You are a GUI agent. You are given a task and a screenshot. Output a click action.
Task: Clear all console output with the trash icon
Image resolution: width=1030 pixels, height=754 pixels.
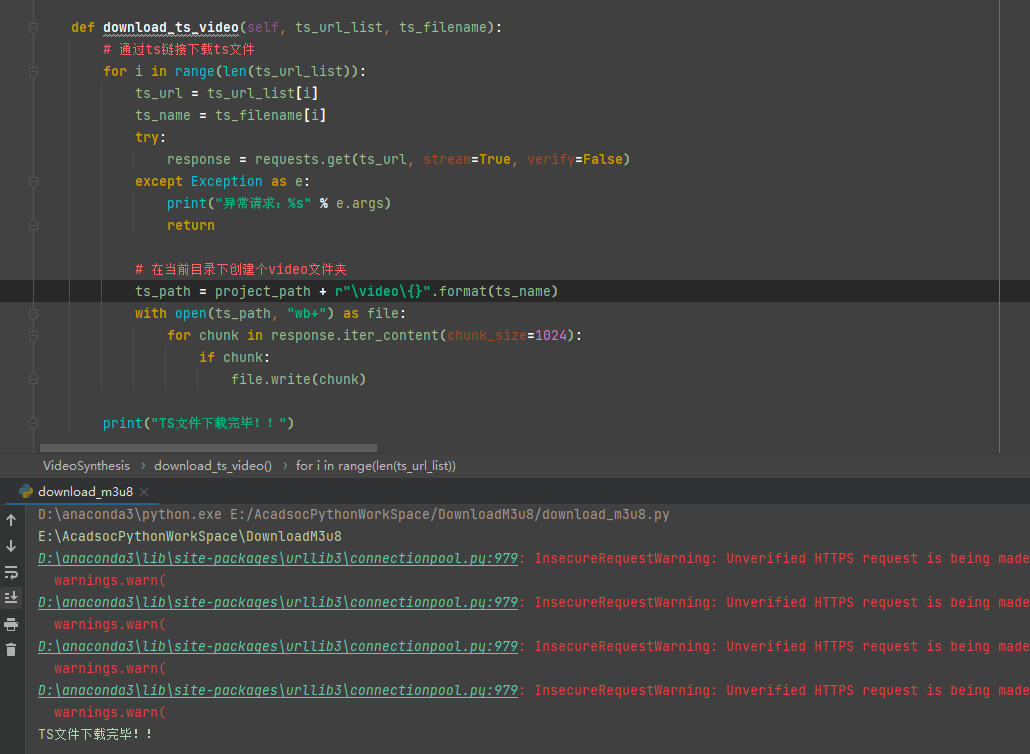coord(12,649)
